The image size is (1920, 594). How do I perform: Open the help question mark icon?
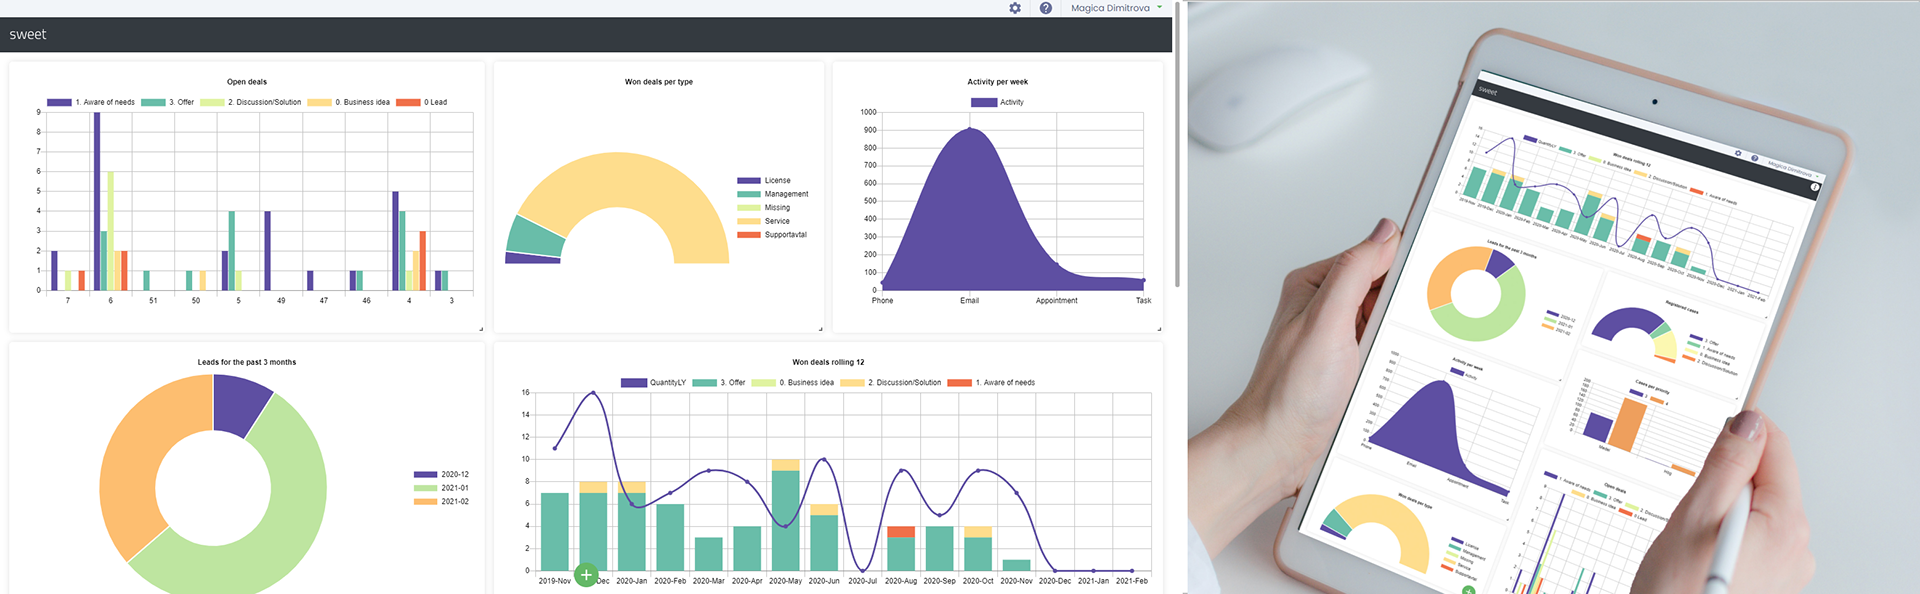click(1045, 8)
